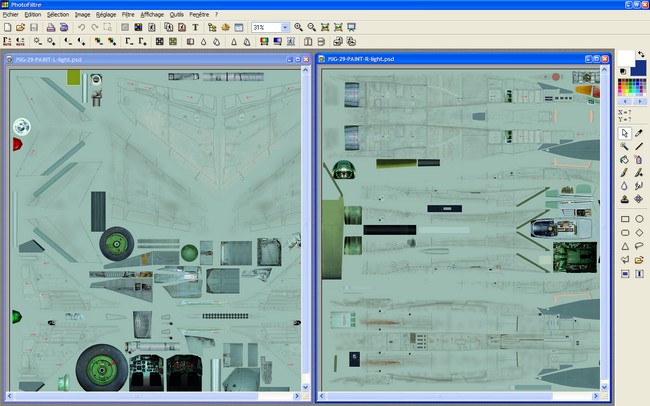Decrease saturation with colored minus icon

[98, 41]
